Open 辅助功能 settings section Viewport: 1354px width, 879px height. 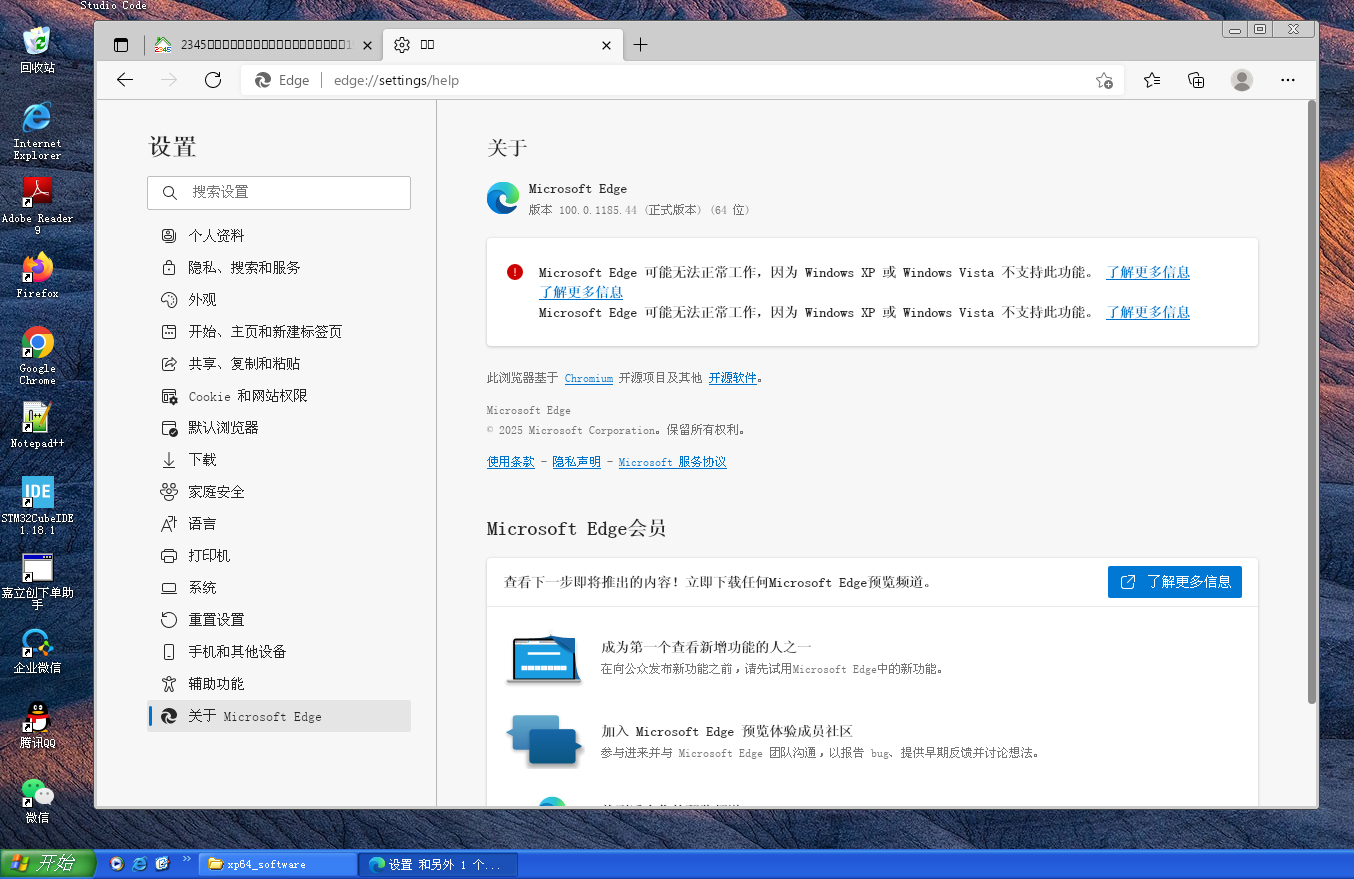click(279, 684)
